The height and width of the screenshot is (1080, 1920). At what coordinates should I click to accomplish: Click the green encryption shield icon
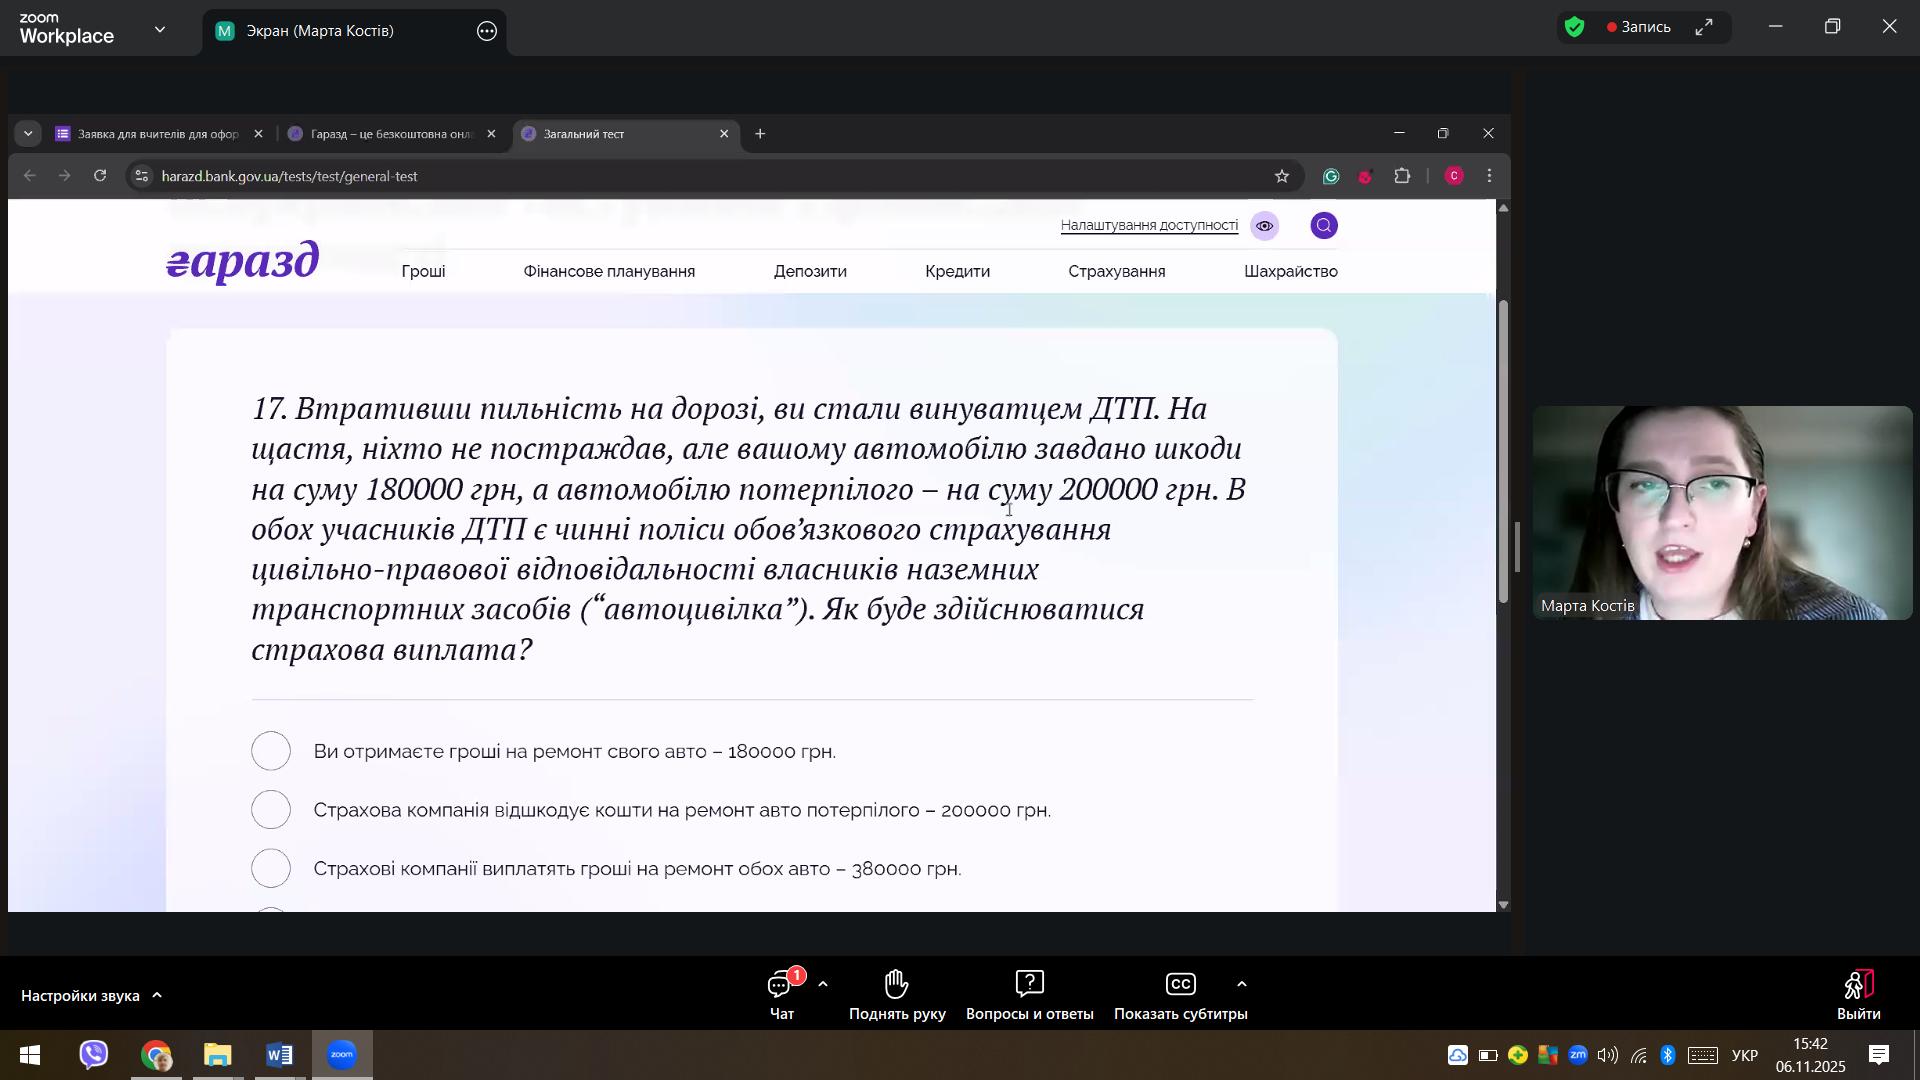coord(1575,27)
